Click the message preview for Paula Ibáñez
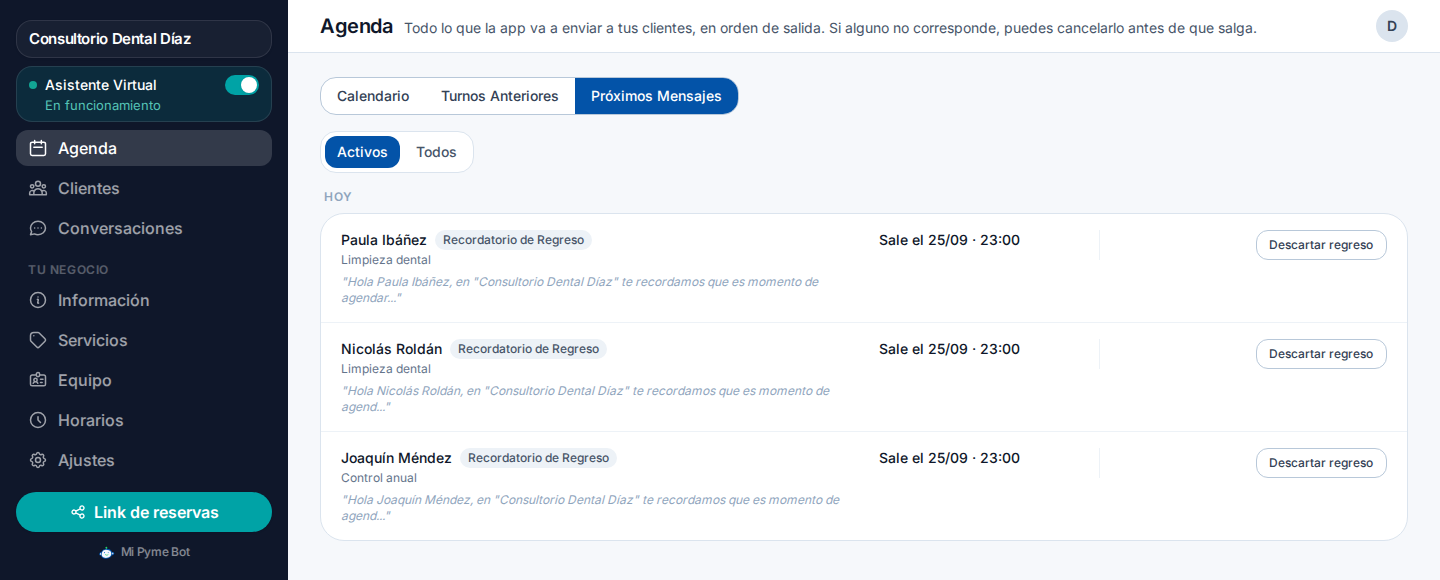The image size is (1440, 580). [580, 290]
